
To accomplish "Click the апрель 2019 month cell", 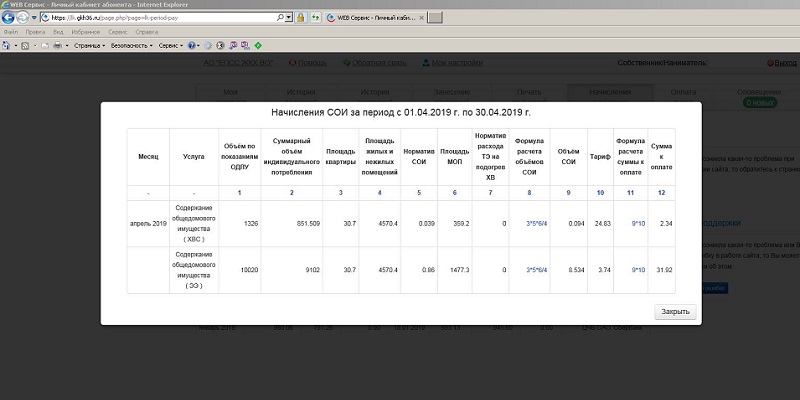I will point(148,223).
